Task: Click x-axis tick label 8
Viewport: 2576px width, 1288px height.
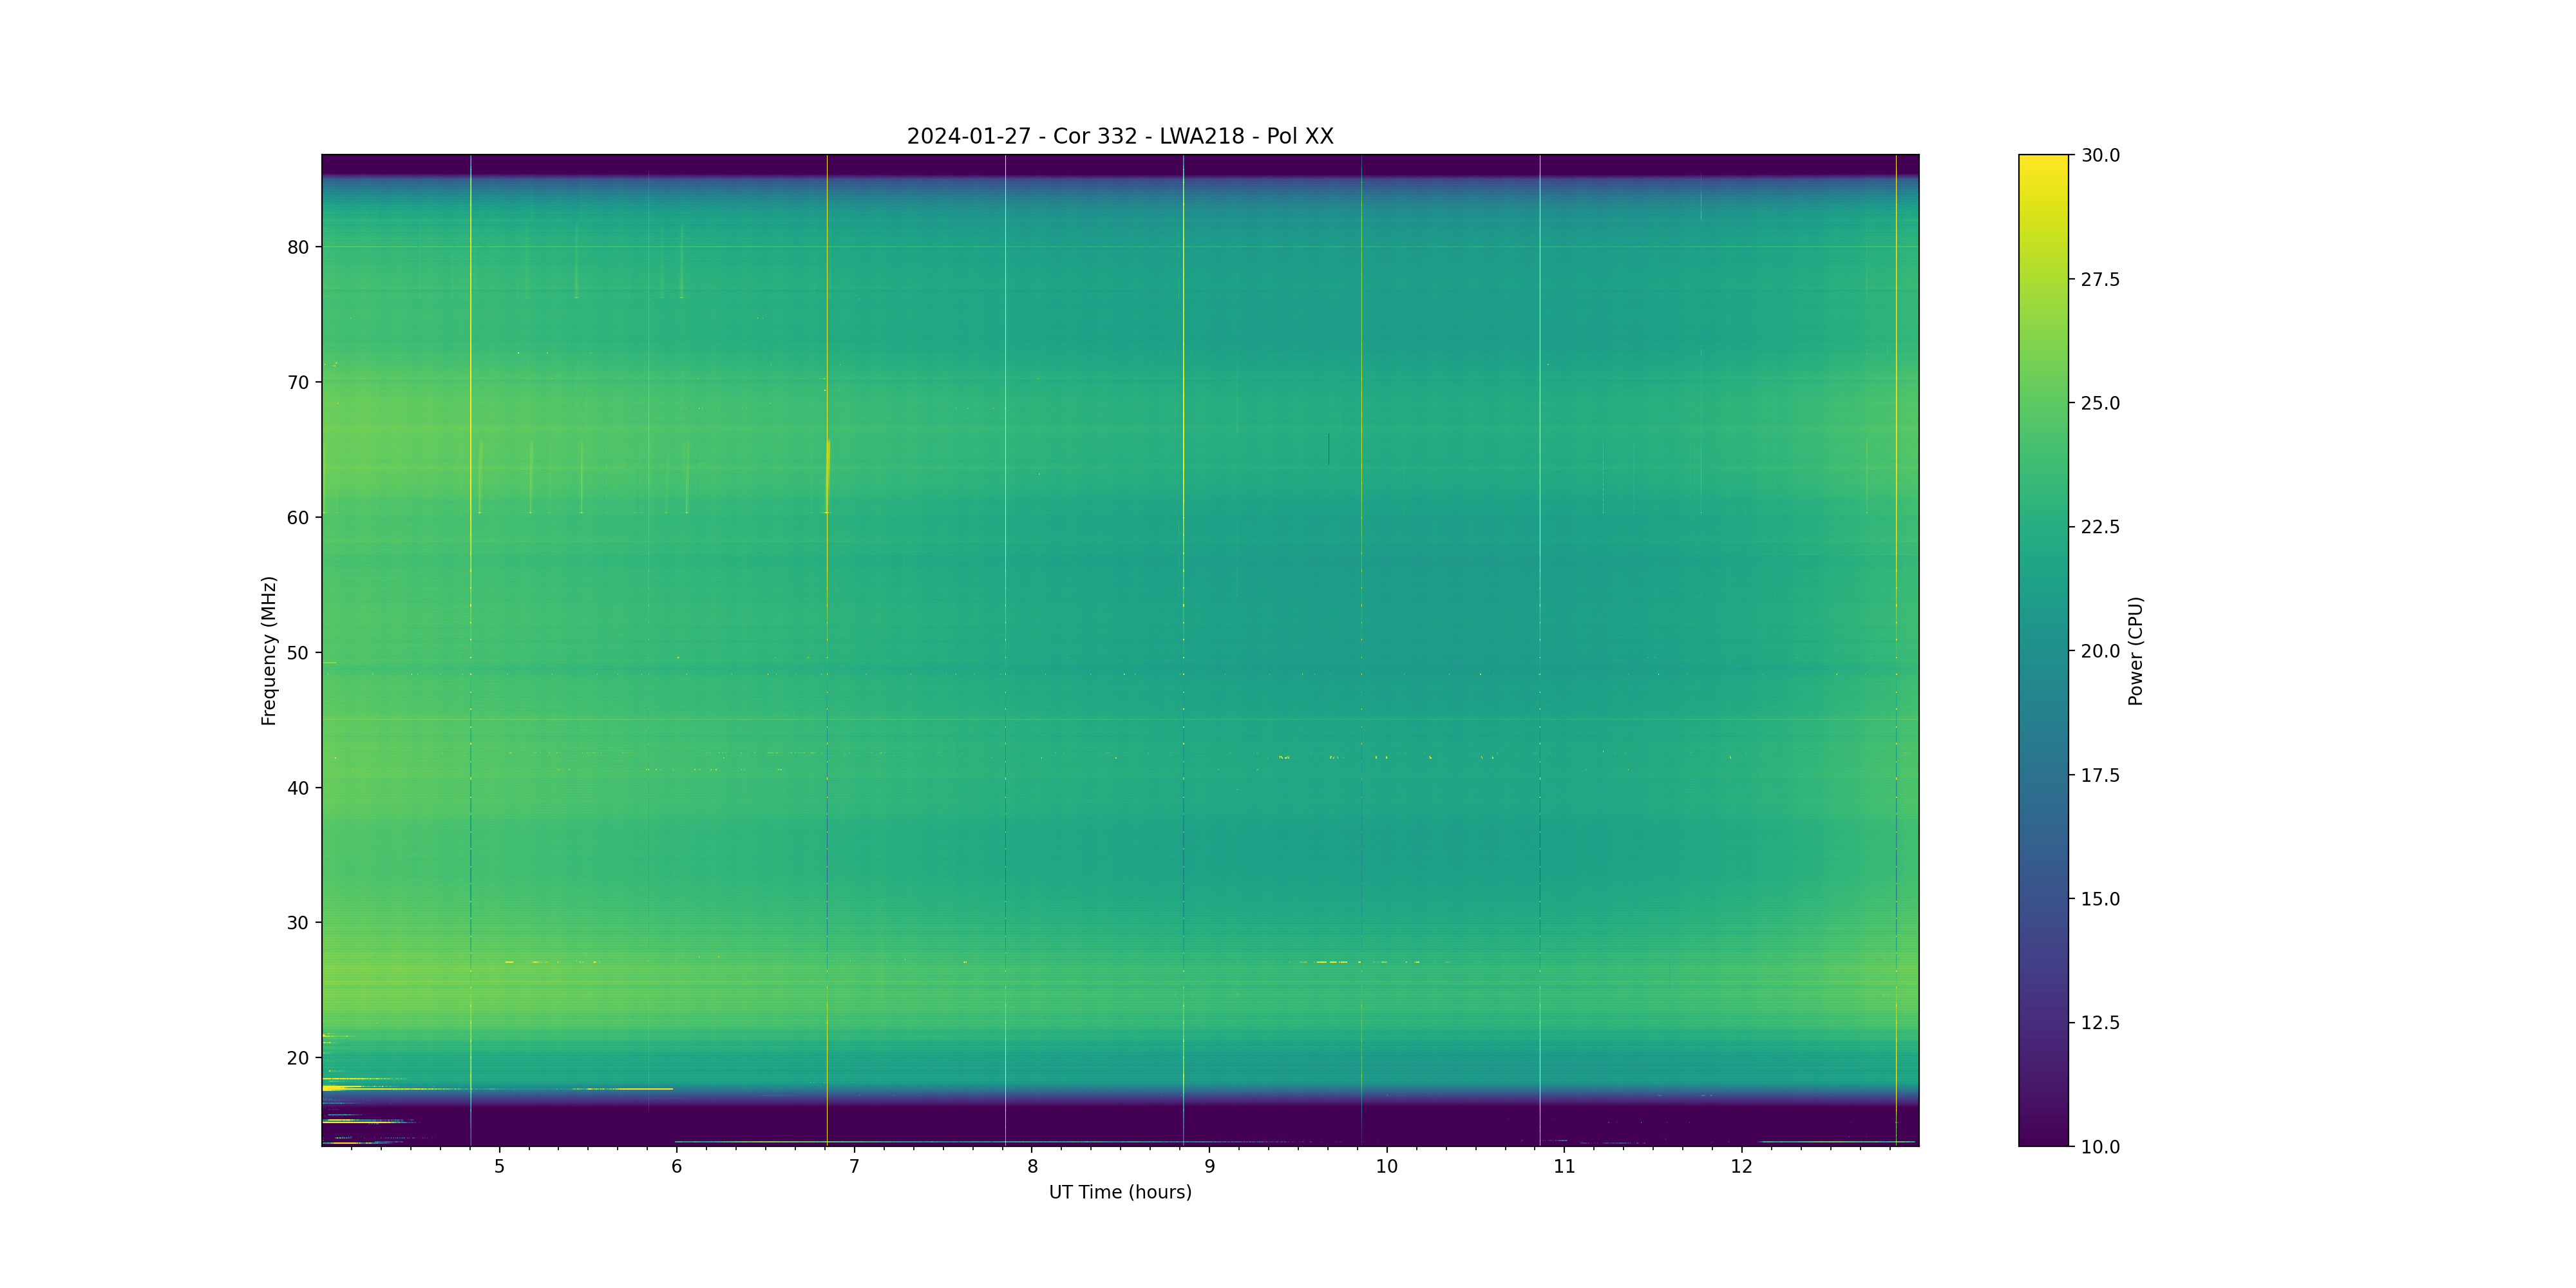Action: pyautogui.click(x=1032, y=1166)
